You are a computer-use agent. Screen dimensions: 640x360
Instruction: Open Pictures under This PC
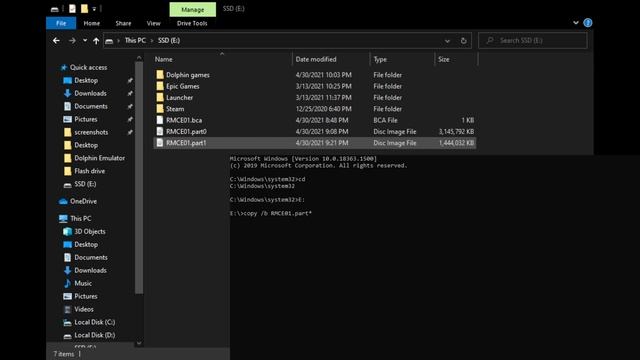[86, 296]
